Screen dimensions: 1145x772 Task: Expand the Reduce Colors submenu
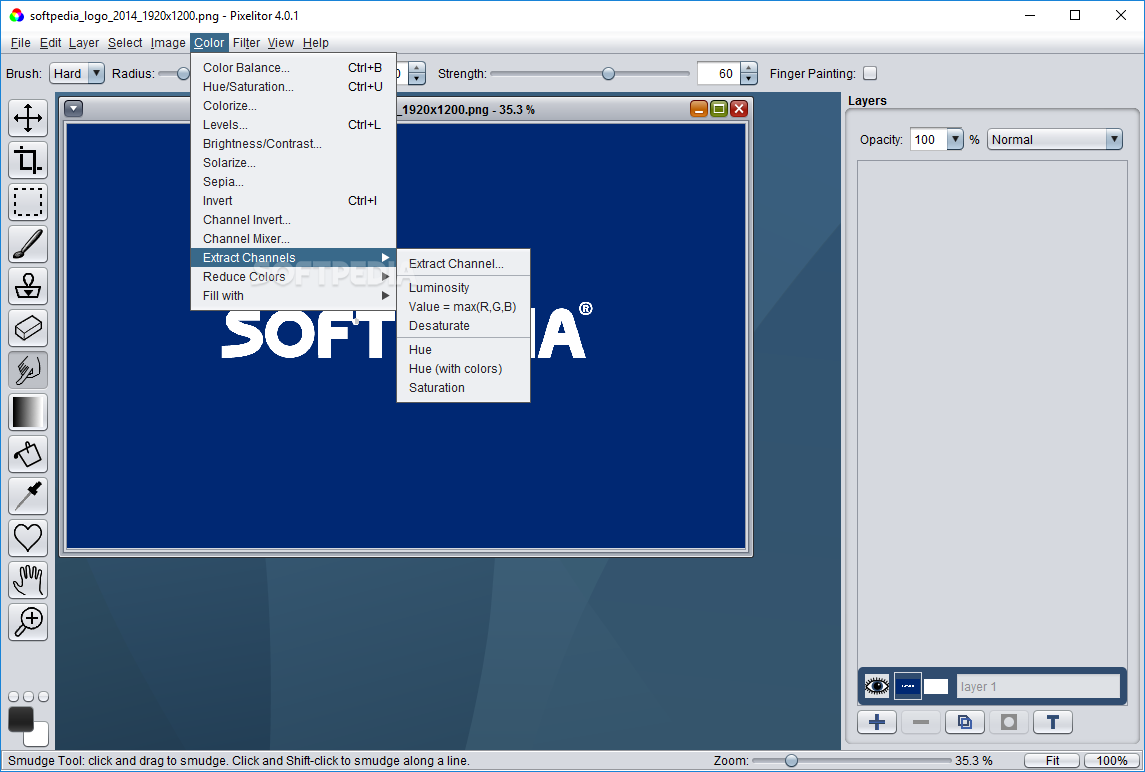coord(294,277)
